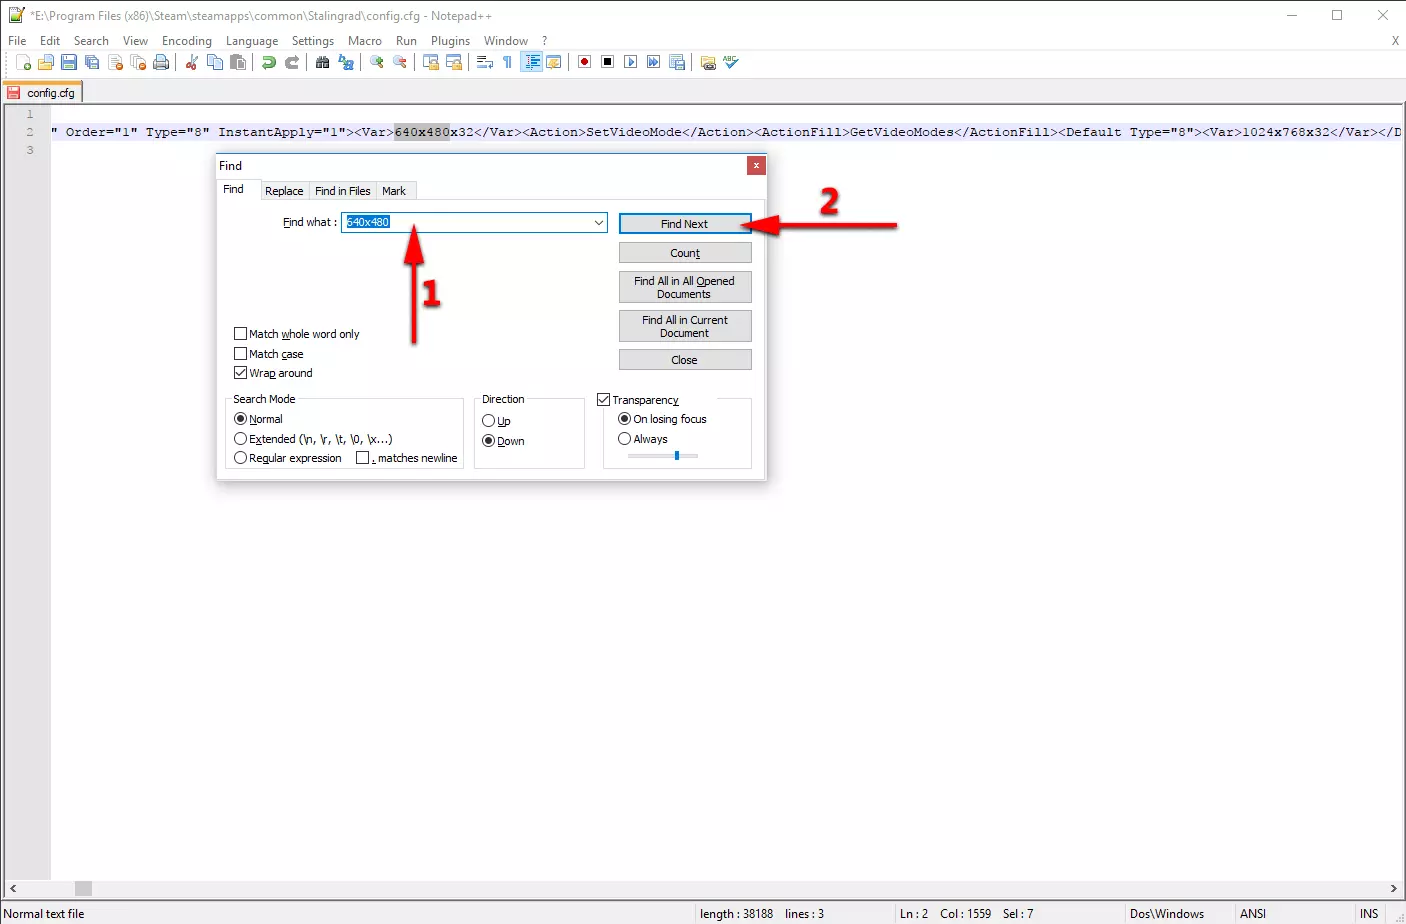Set search direction to Down
Screen dimensions: 1406x924
coord(489,441)
